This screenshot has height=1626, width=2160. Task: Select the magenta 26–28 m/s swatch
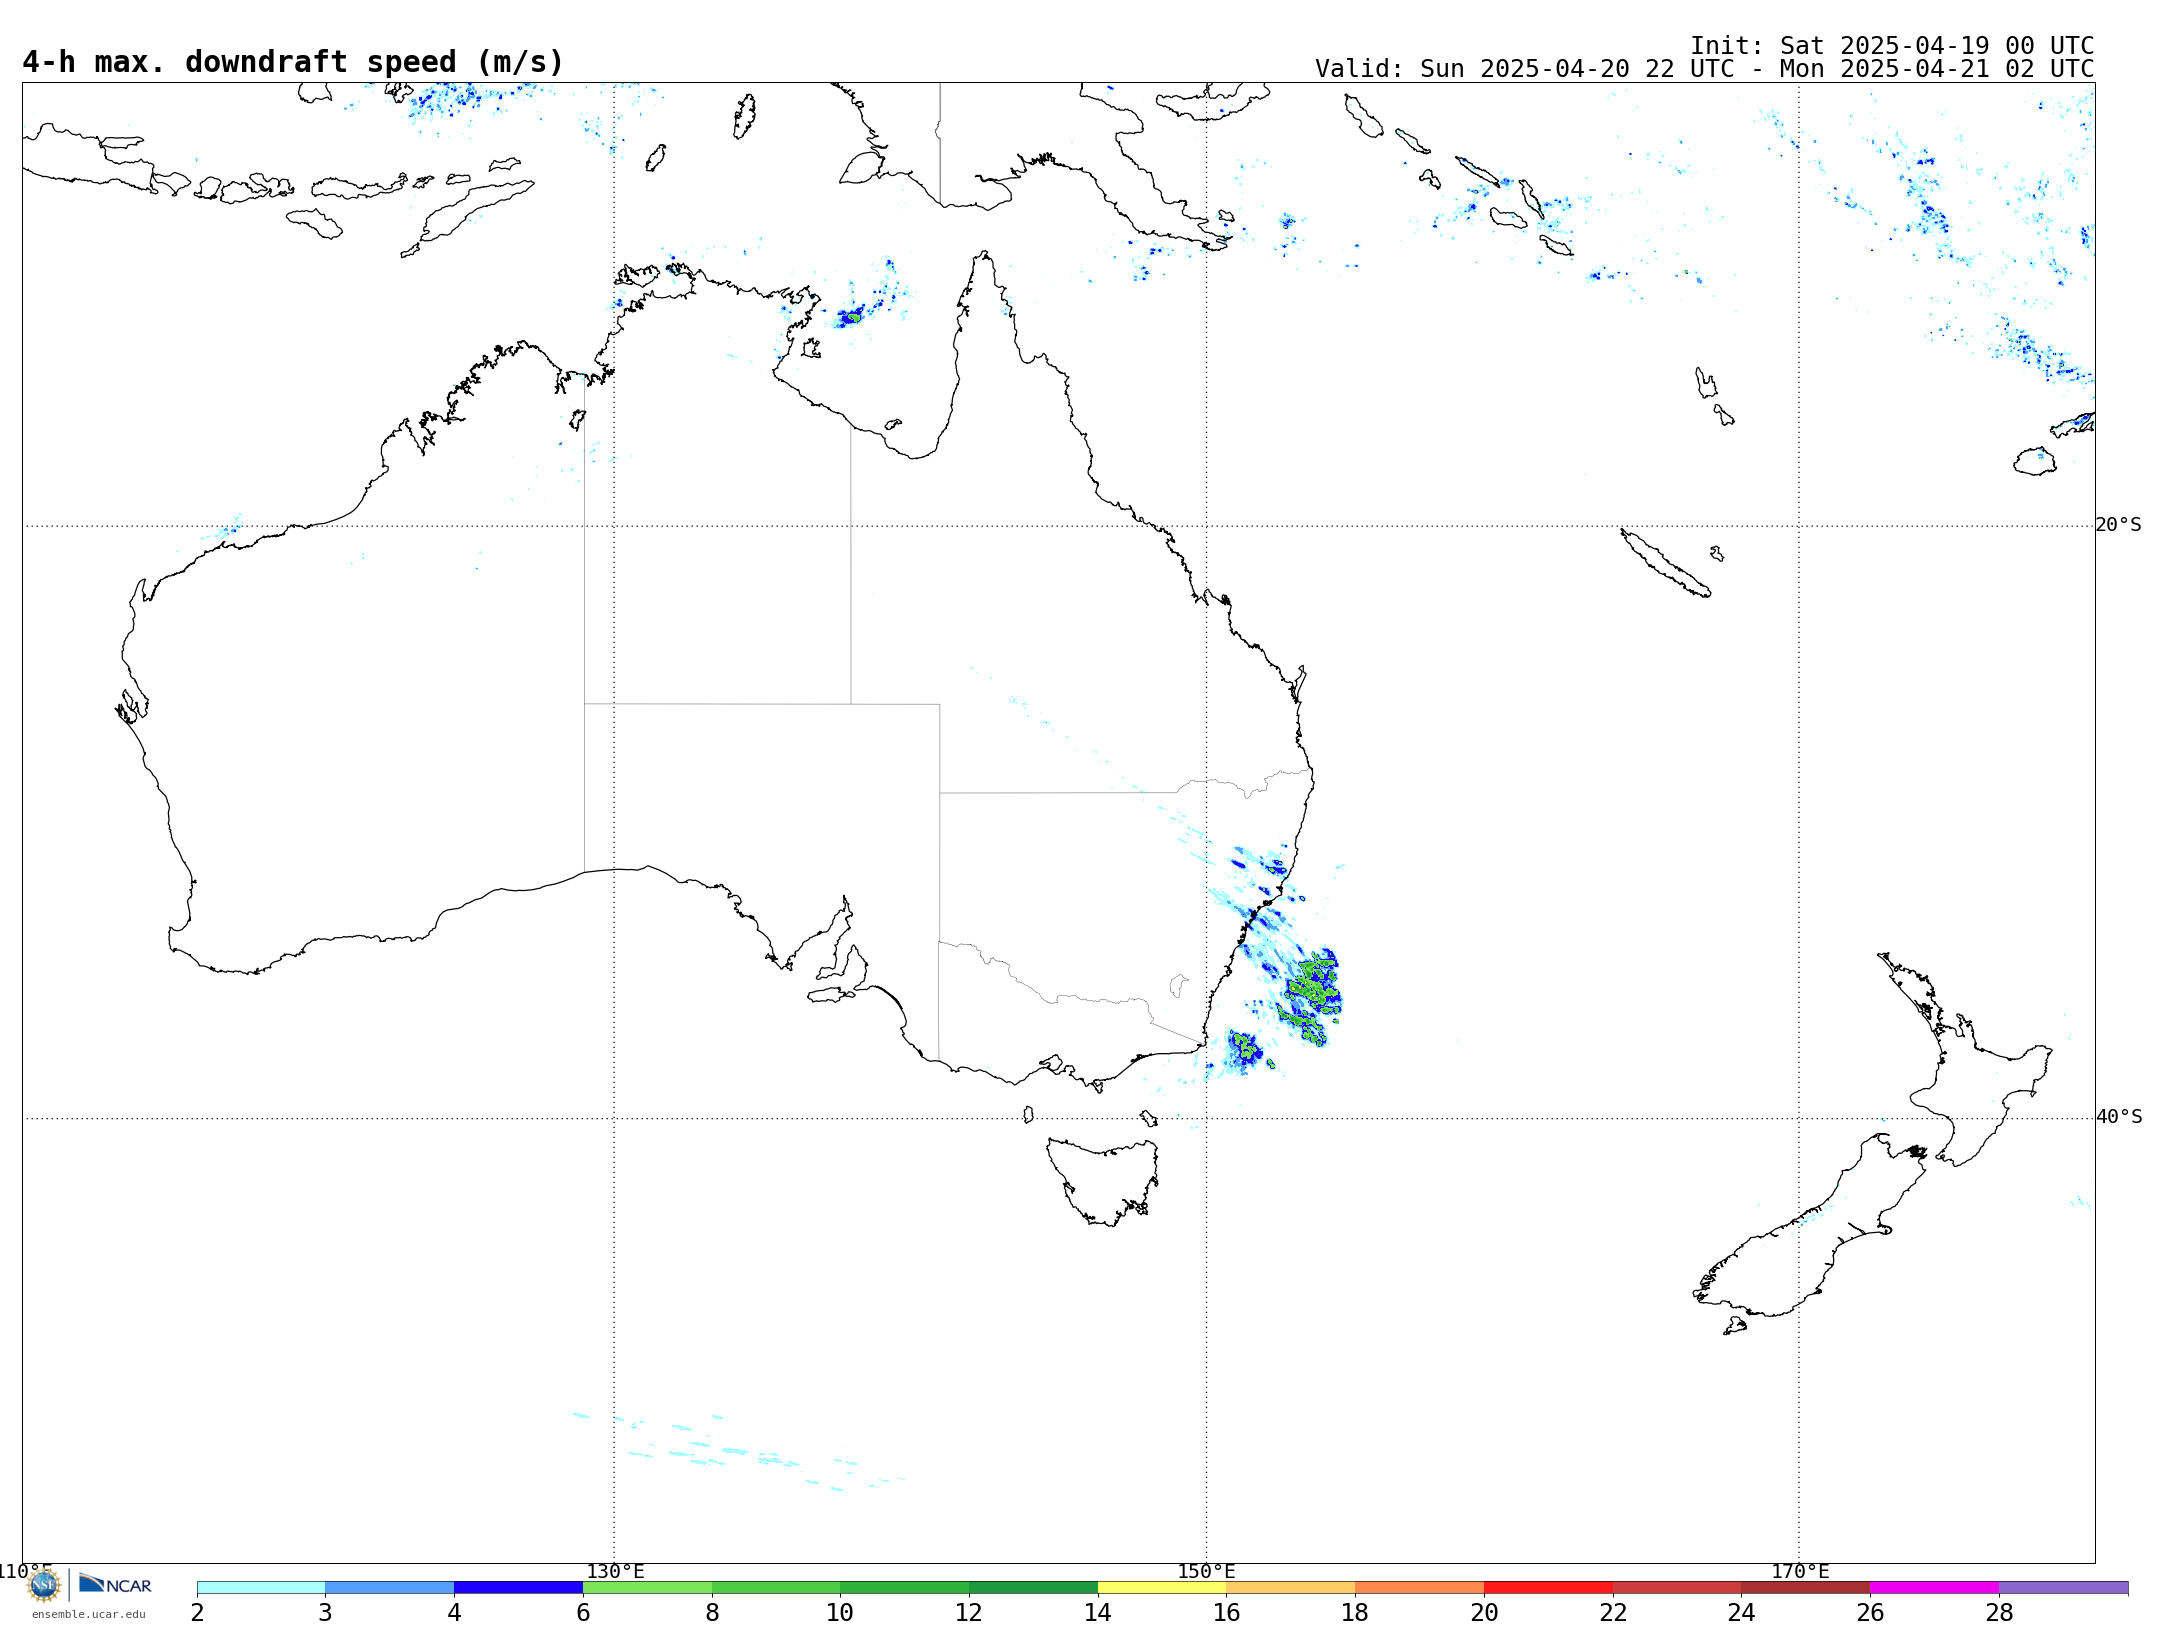coord(1935,1588)
